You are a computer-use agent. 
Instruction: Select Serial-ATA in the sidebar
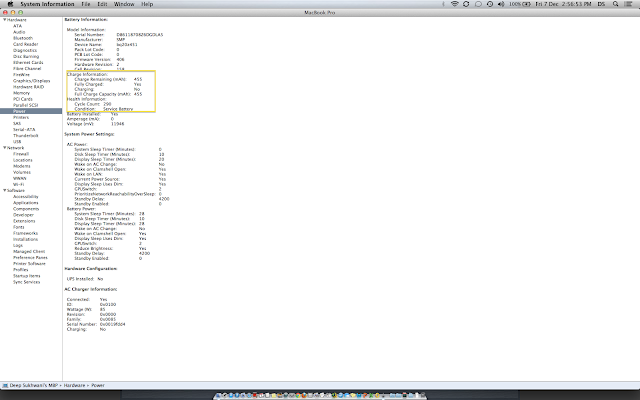click(24, 129)
